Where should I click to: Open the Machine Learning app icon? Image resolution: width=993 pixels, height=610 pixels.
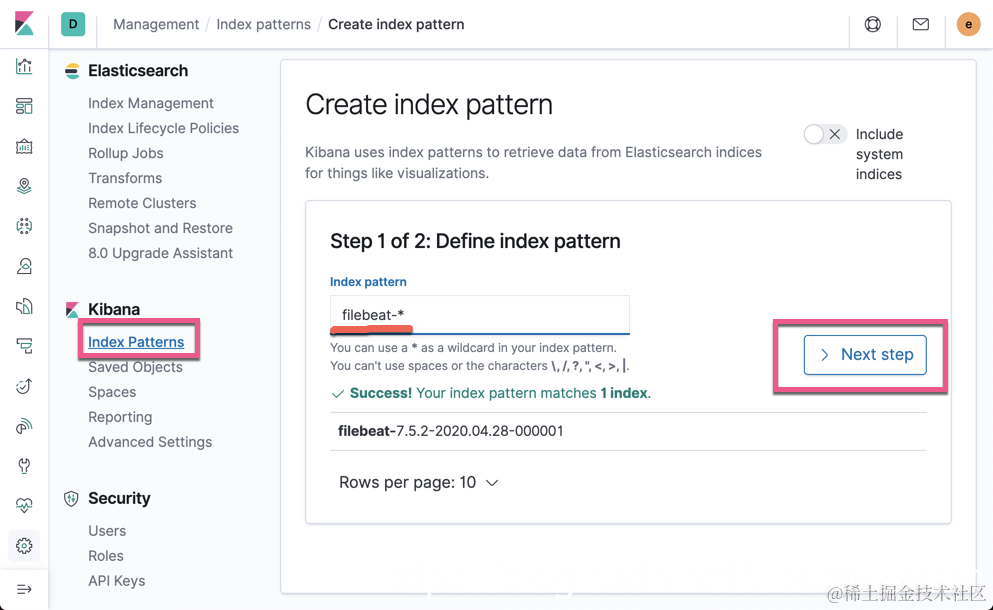tap(24, 226)
